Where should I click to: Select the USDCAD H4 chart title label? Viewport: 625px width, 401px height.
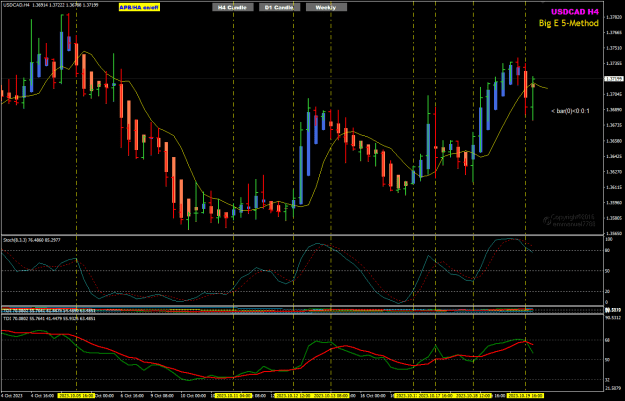(x=574, y=12)
